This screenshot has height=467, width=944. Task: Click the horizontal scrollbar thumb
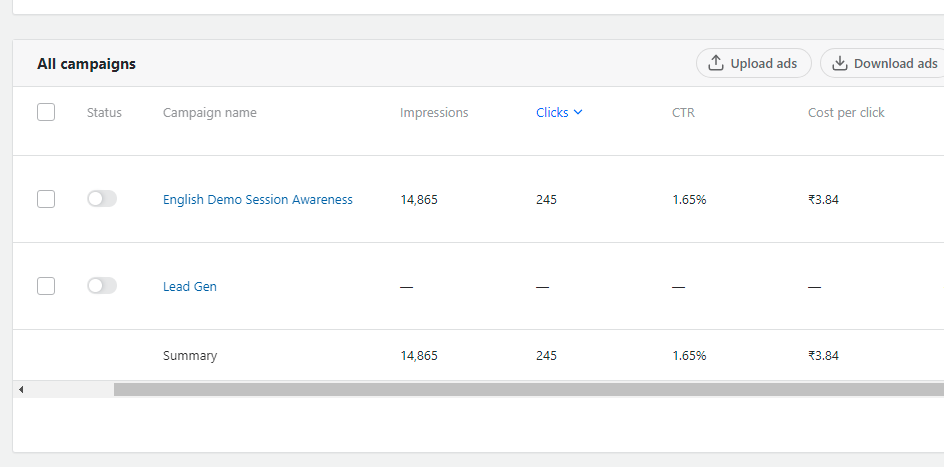point(528,389)
